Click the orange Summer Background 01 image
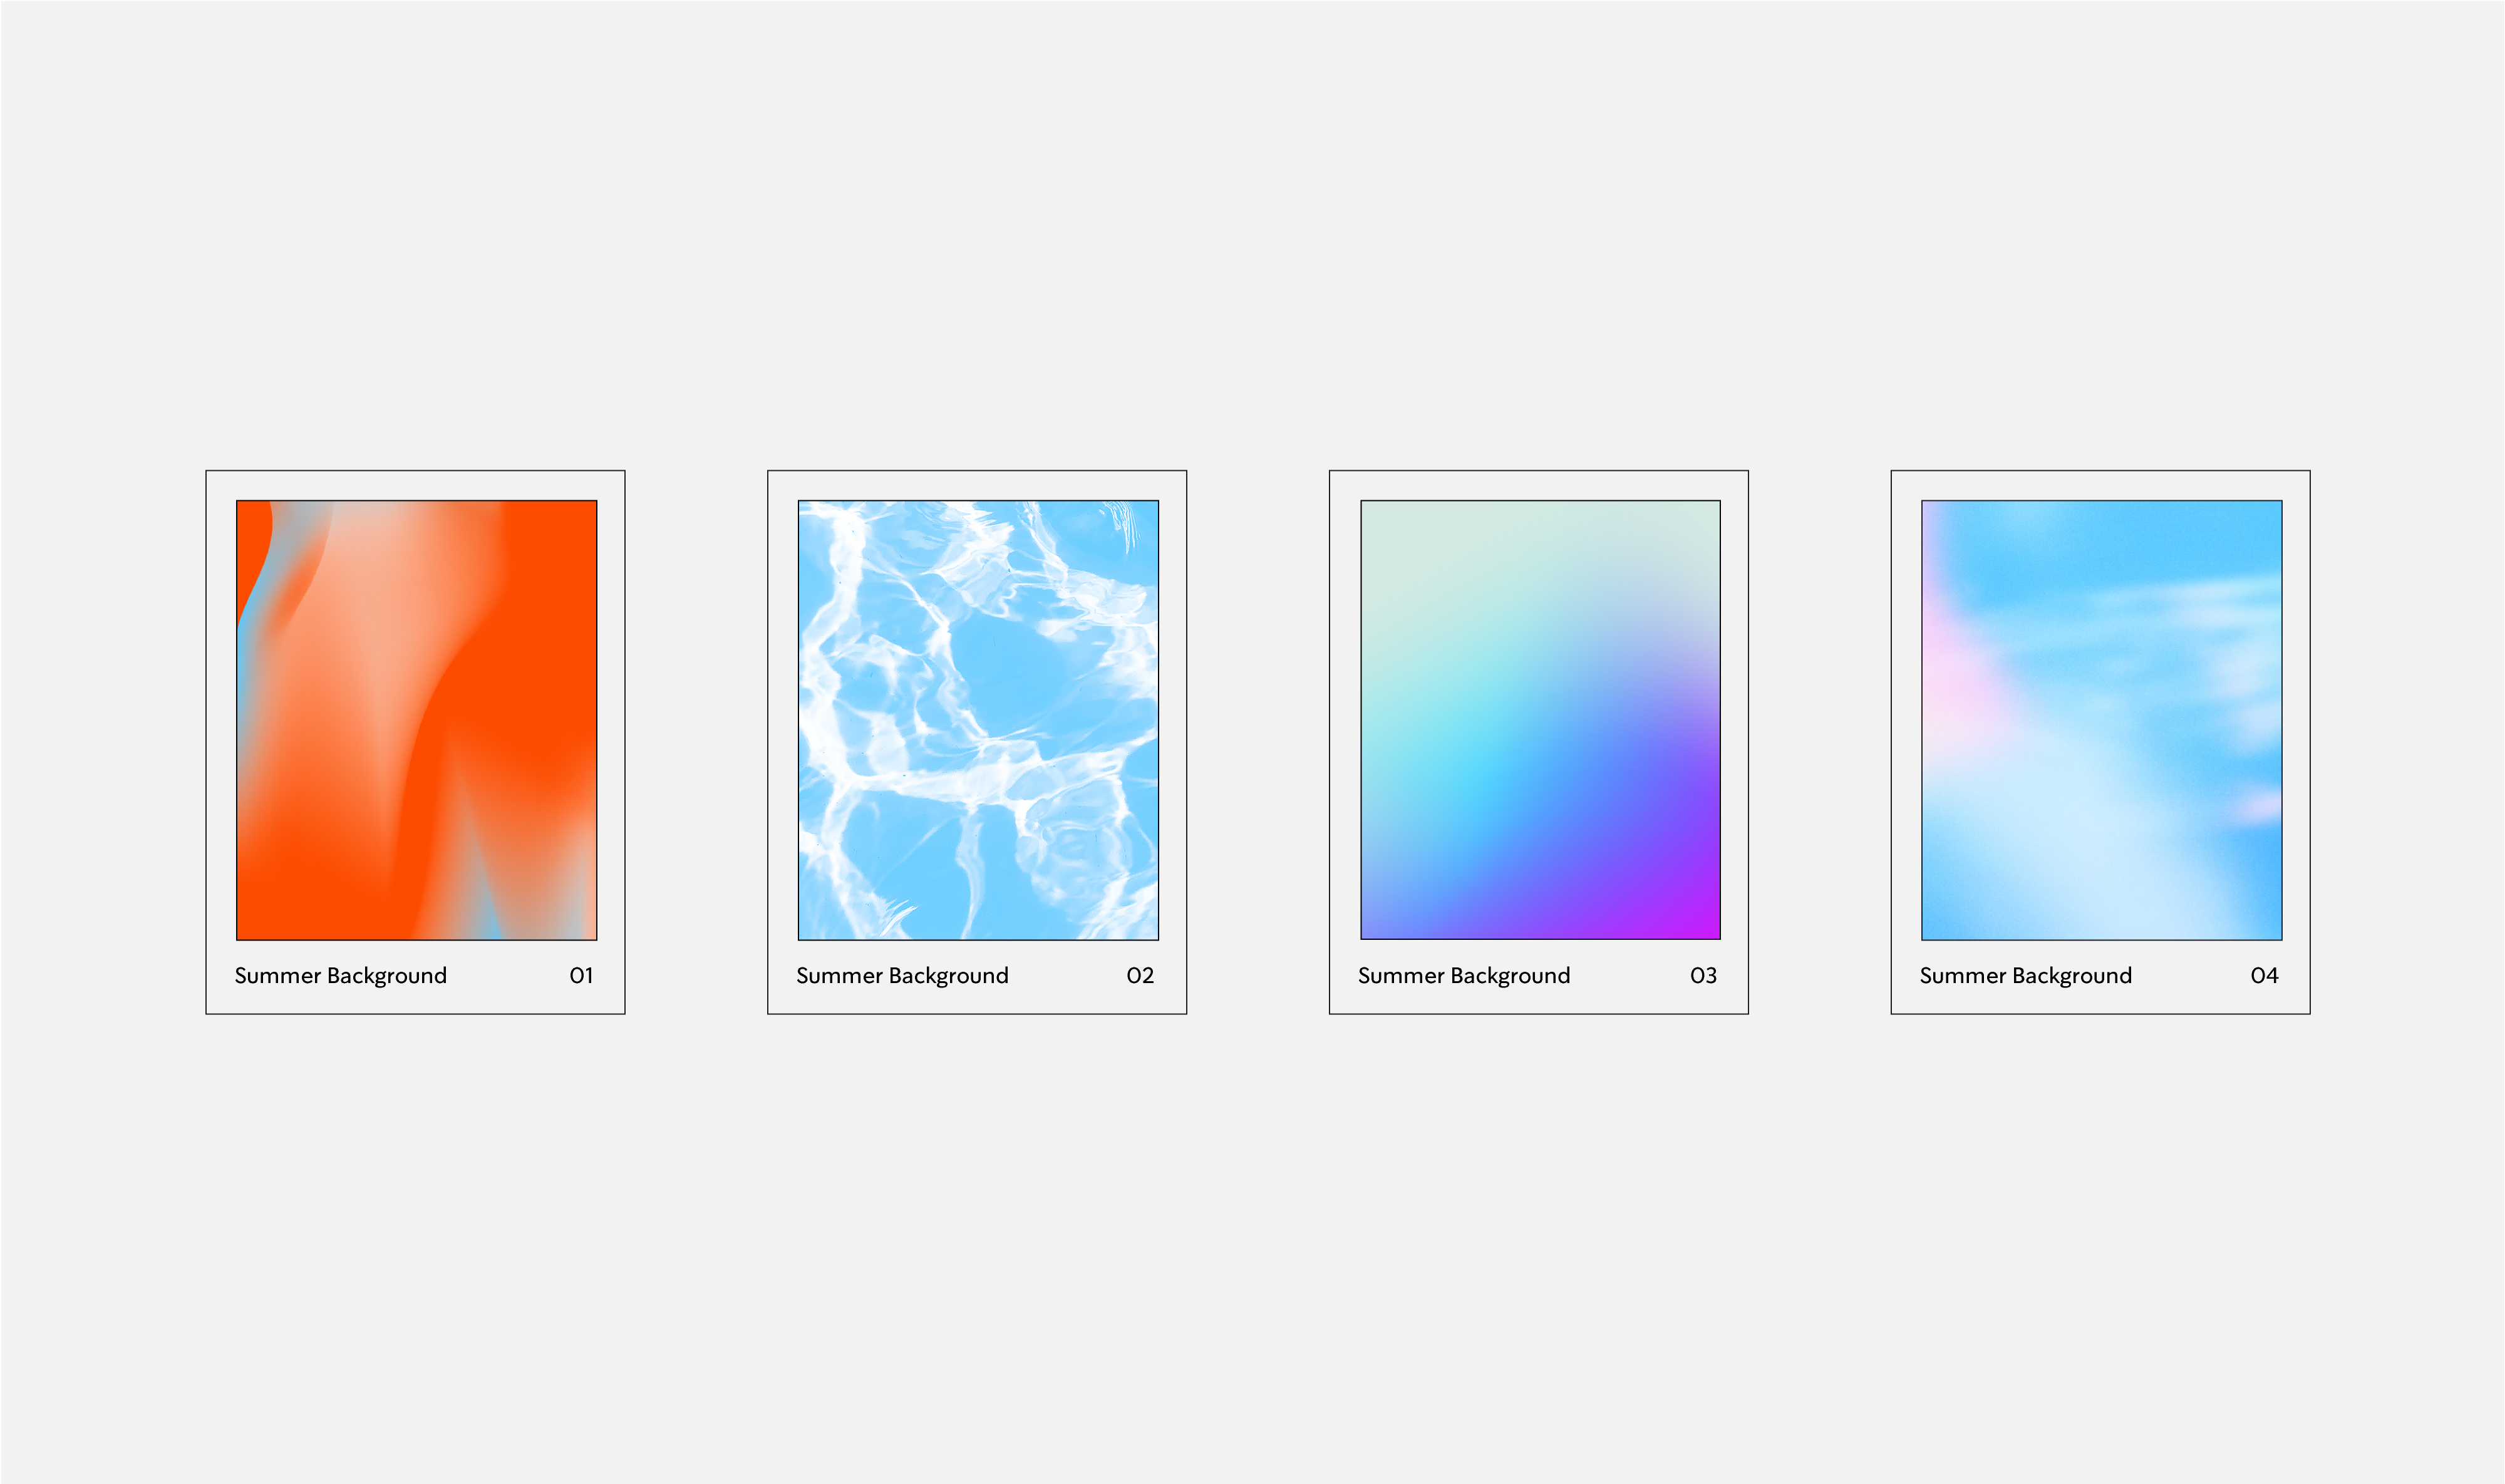Viewport: 2505px width, 1484px height. (x=416, y=720)
